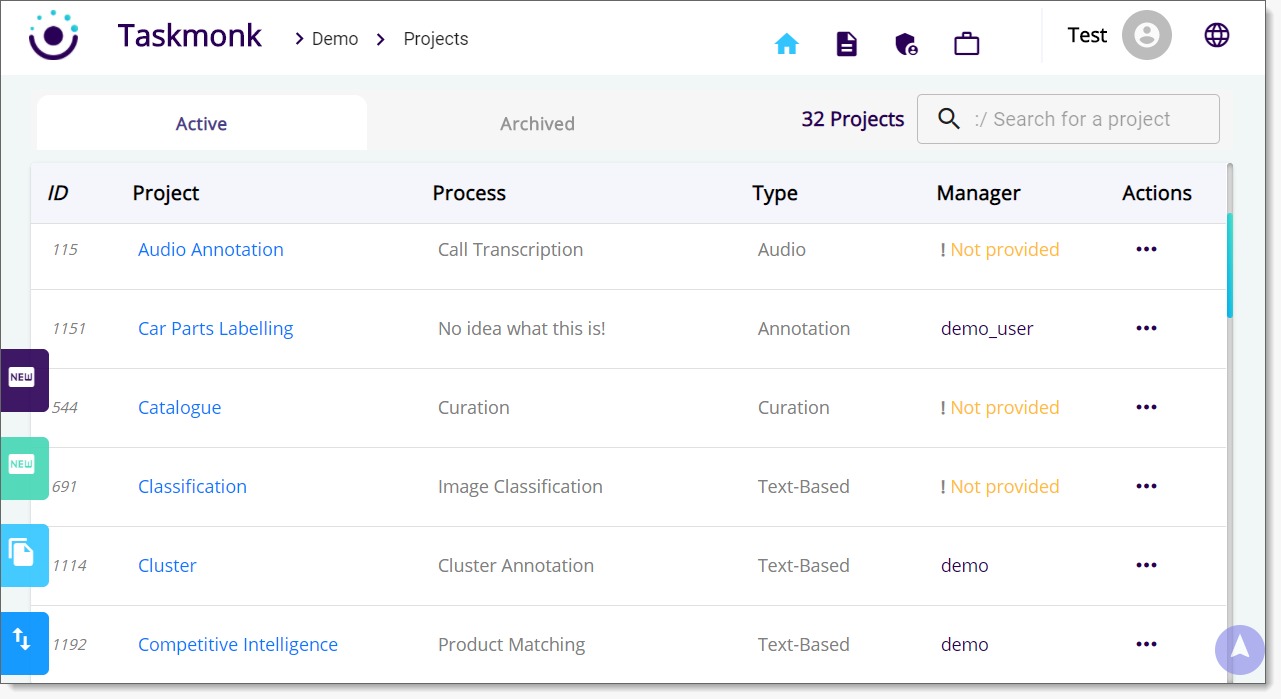
Task: Click the scroll-to-top arrow button
Action: [1240, 647]
